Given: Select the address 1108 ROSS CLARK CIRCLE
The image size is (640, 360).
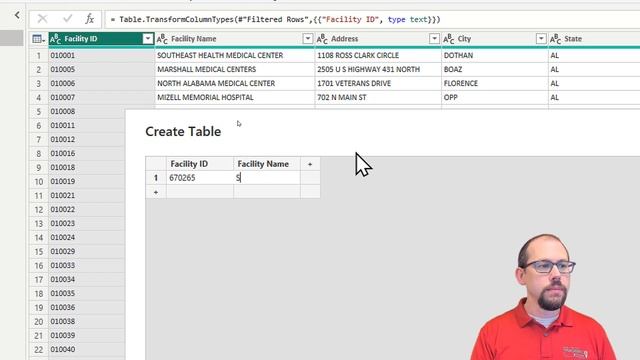Looking at the screenshot, I should coord(378,55).
